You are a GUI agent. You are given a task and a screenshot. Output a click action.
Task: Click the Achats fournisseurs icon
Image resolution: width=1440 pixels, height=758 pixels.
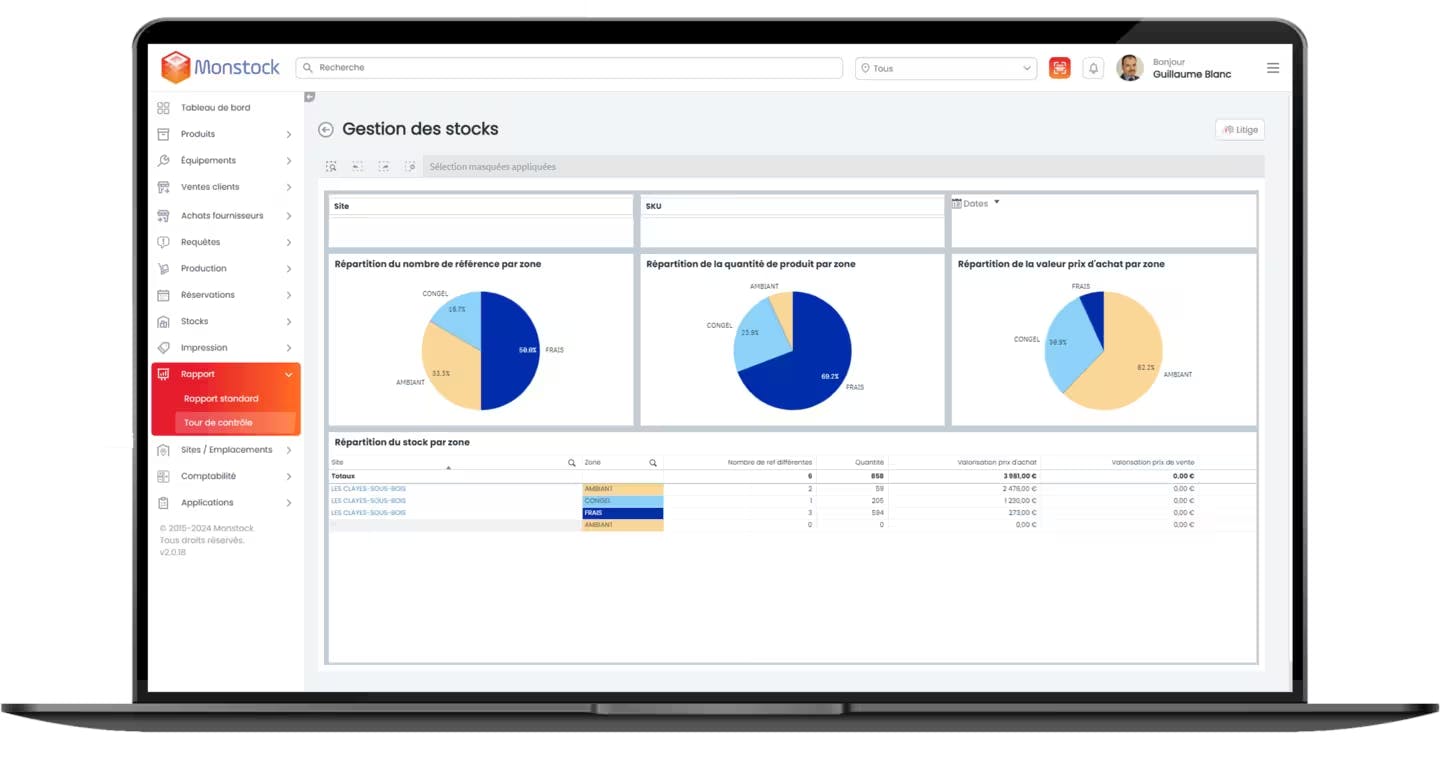pos(164,216)
